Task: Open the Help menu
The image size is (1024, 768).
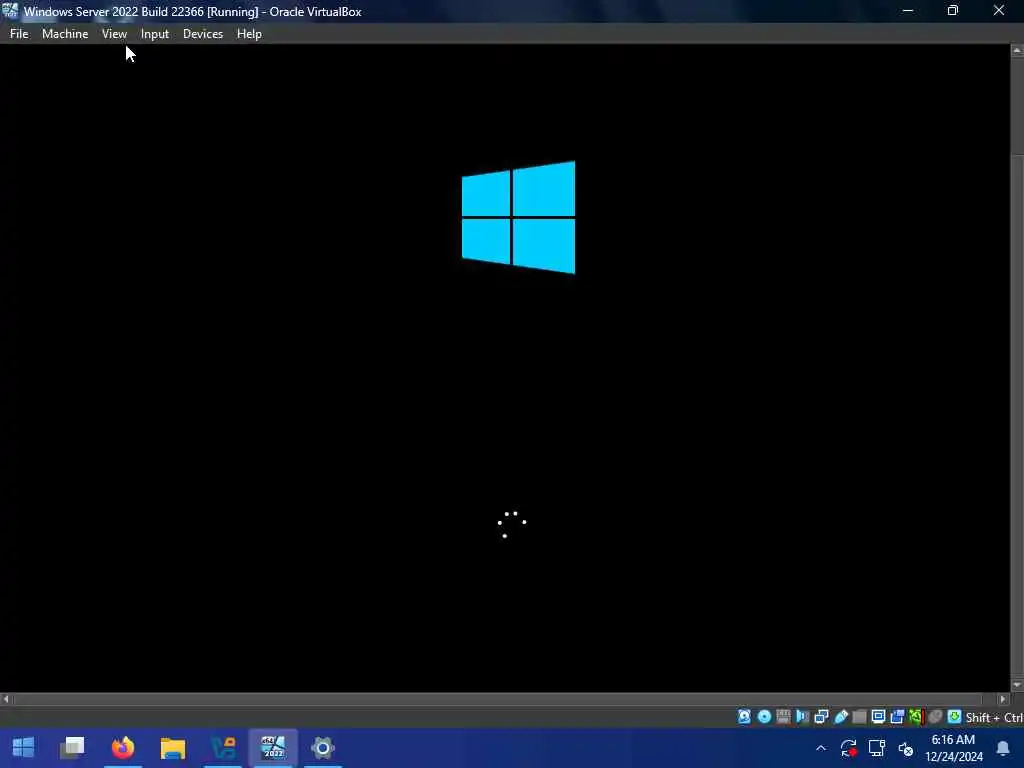Action: click(x=249, y=34)
